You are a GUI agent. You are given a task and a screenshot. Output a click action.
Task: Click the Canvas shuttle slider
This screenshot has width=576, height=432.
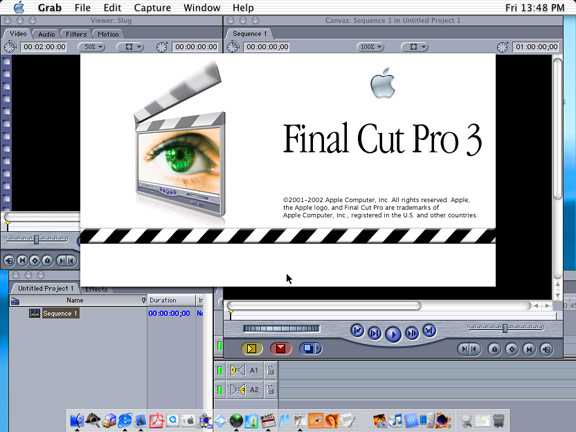pyautogui.click(x=281, y=328)
